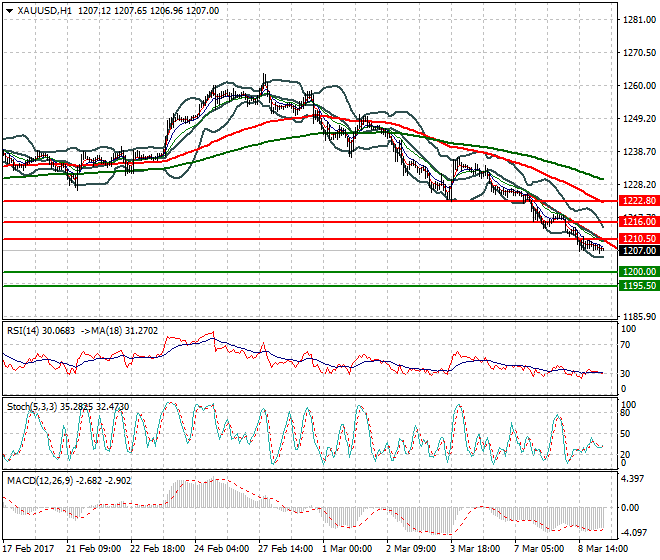Click the Stochastic 80 level label

coord(625,413)
